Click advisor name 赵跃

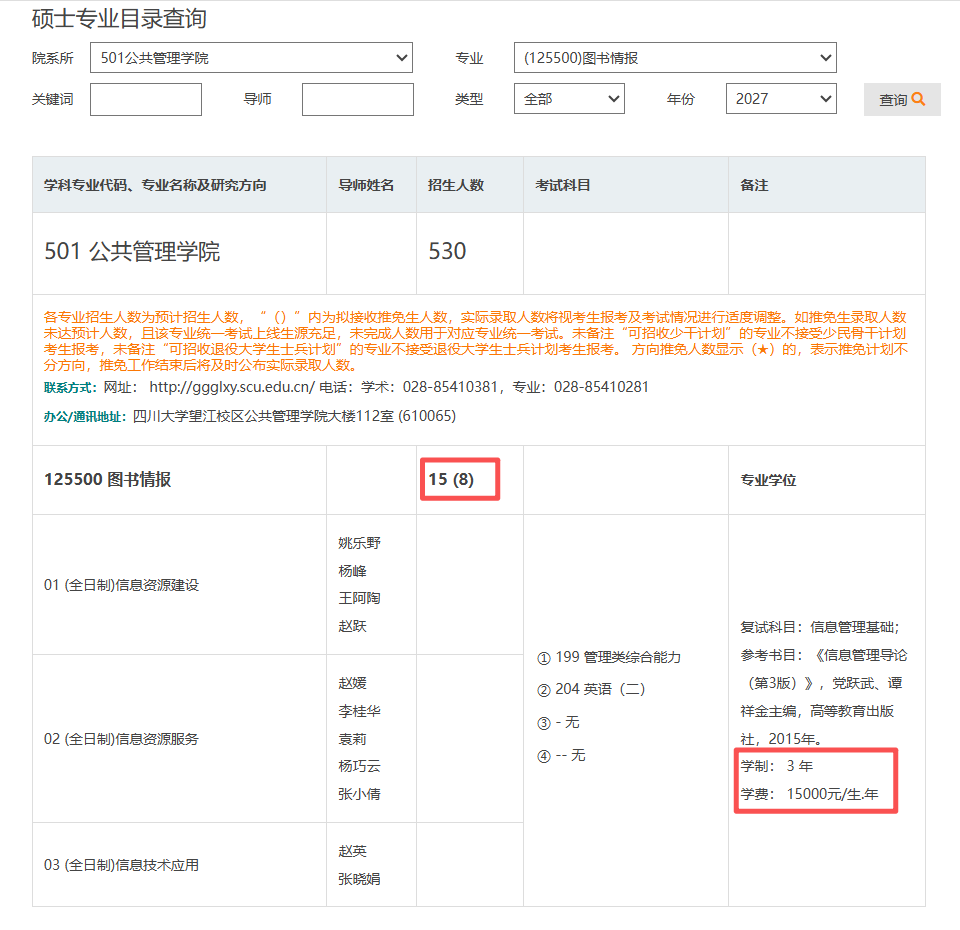click(x=352, y=626)
